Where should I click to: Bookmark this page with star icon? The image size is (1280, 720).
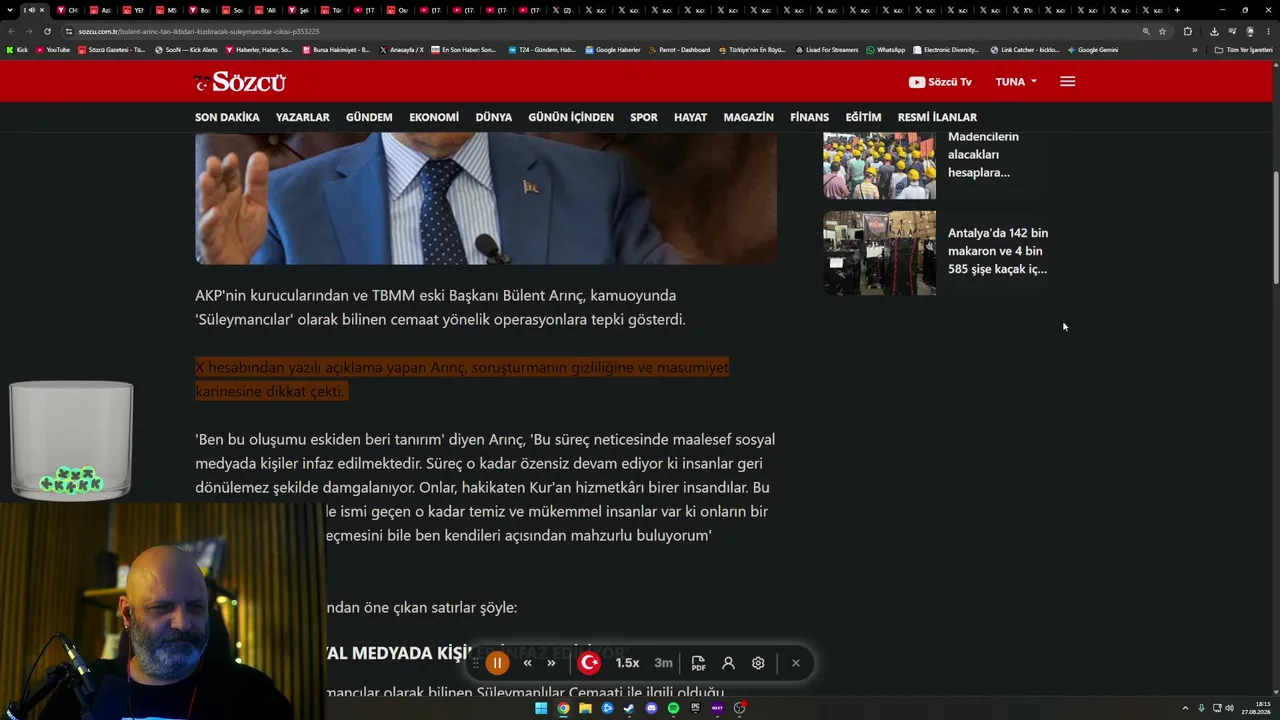(x=1162, y=31)
